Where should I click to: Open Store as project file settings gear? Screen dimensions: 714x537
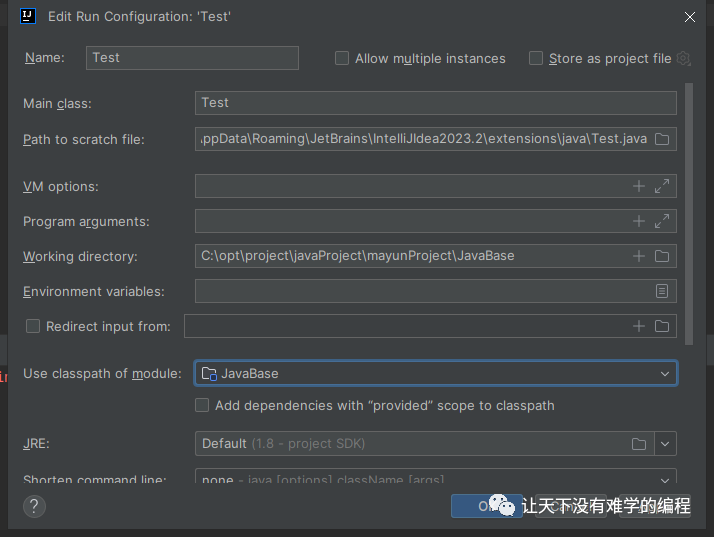[x=684, y=58]
